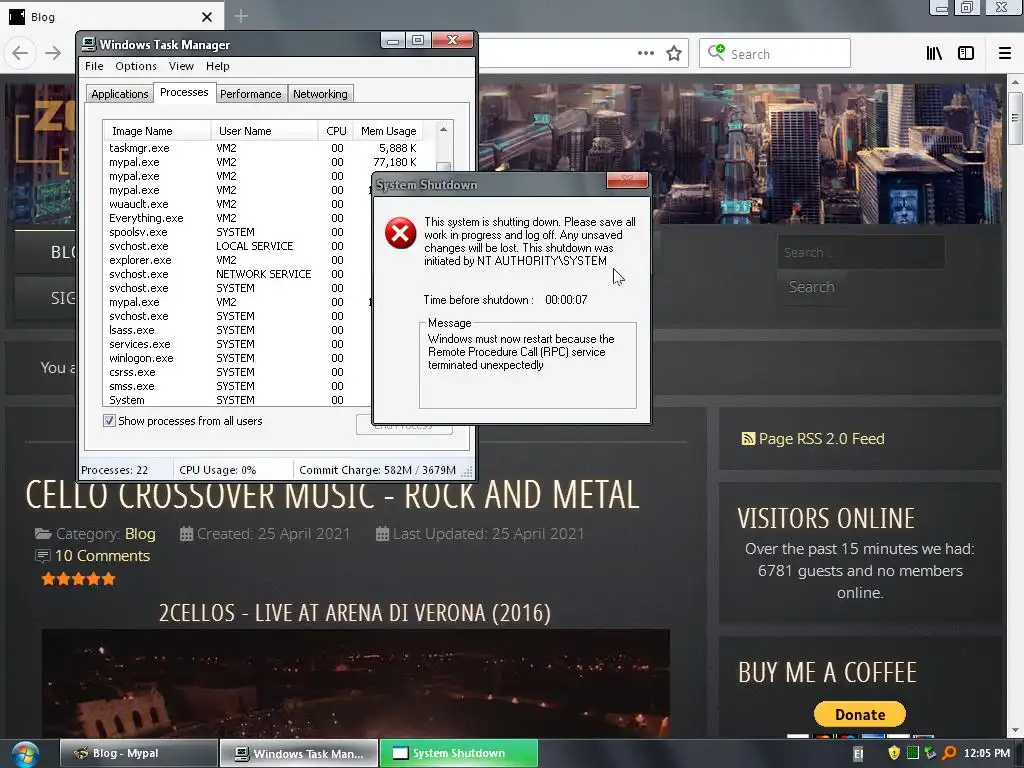Bookmark this page with the star icon

click(674, 53)
